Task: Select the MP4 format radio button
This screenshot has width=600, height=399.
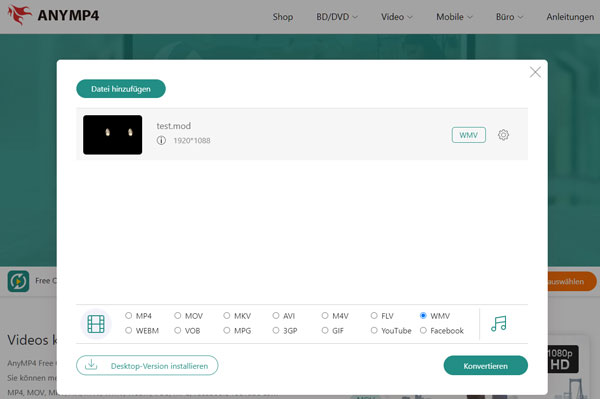Action: [x=129, y=316]
